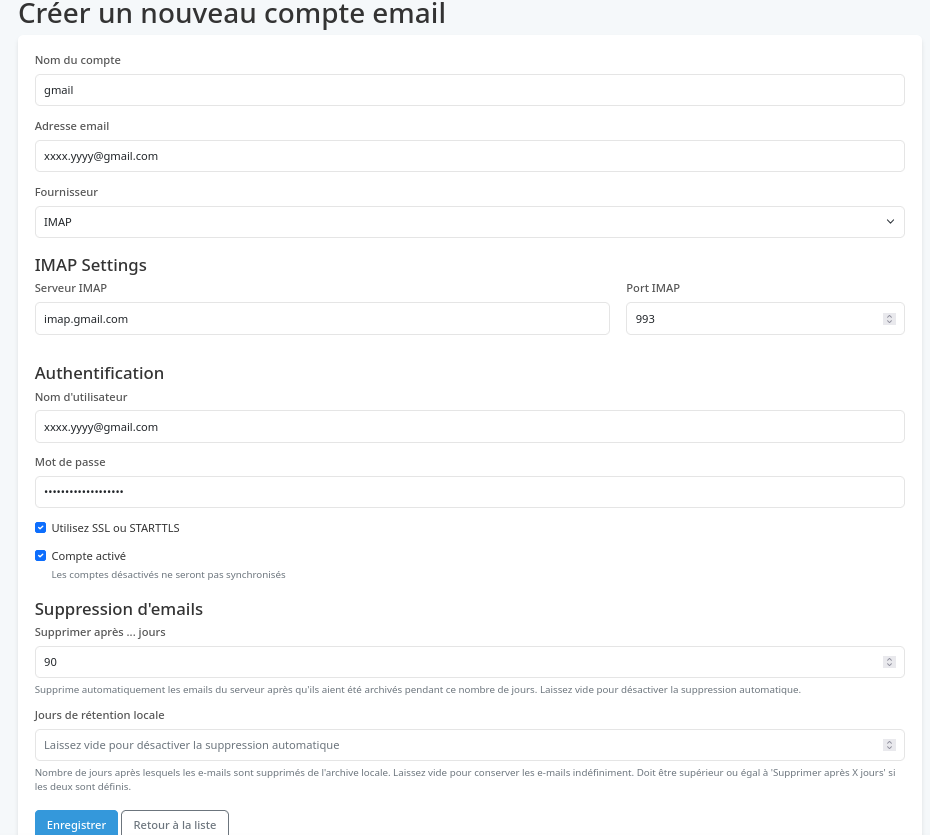Toggle 'Compte activé' by clicking its label
The width and height of the screenshot is (930, 835).
(x=88, y=555)
